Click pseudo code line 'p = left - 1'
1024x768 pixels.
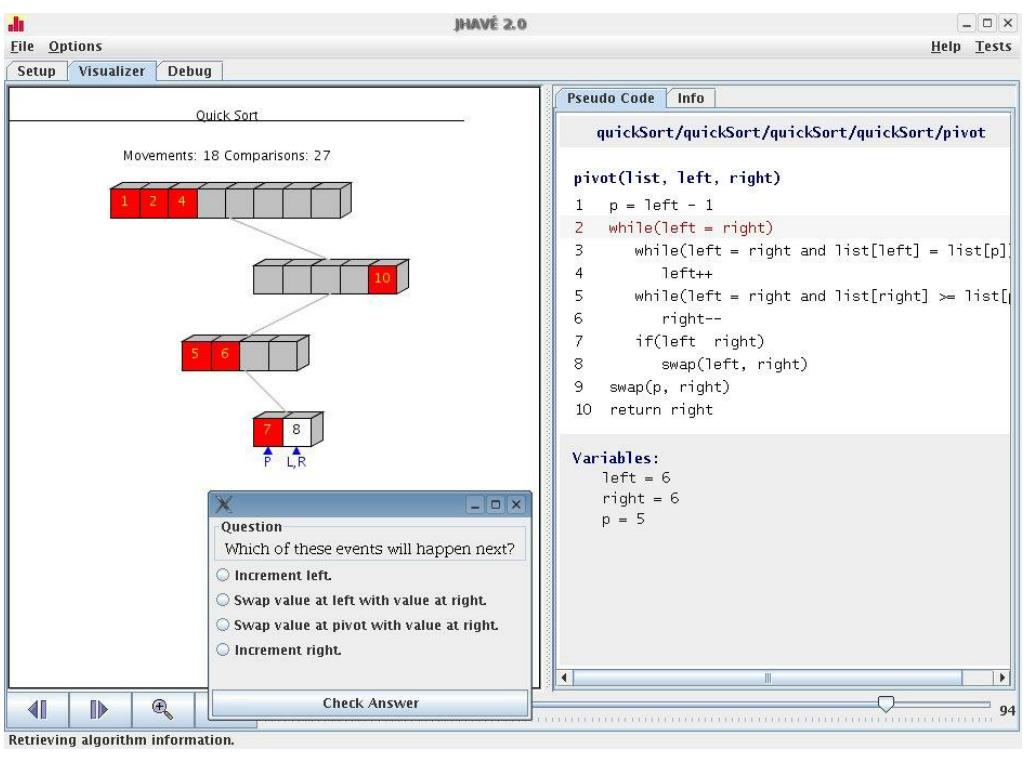661,205
